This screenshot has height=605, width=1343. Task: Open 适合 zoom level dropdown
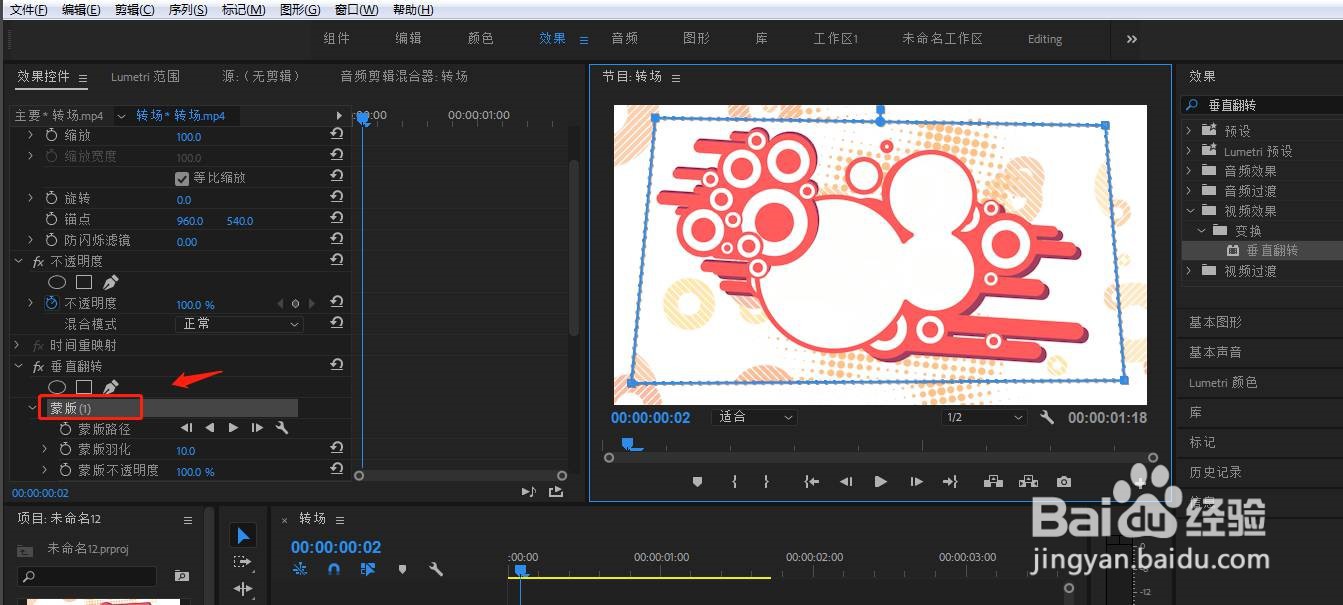pos(754,417)
